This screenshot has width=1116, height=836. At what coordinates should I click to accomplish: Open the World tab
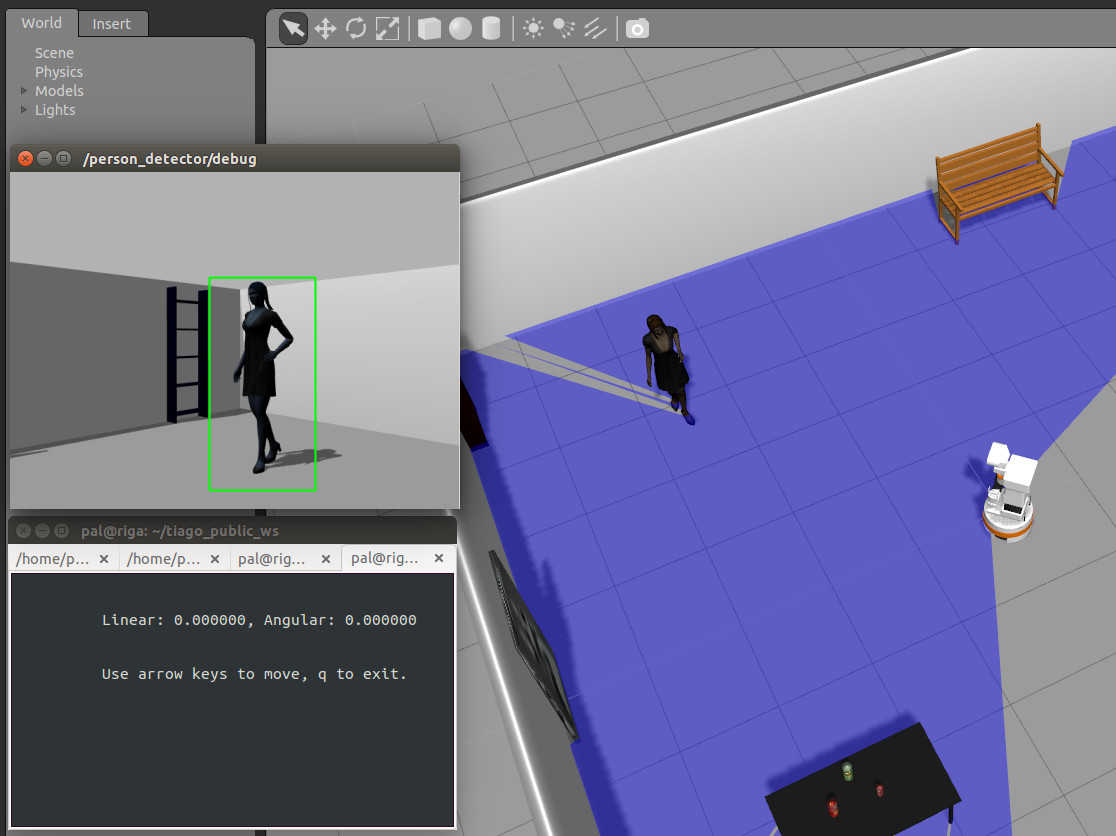click(x=41, y=23)
